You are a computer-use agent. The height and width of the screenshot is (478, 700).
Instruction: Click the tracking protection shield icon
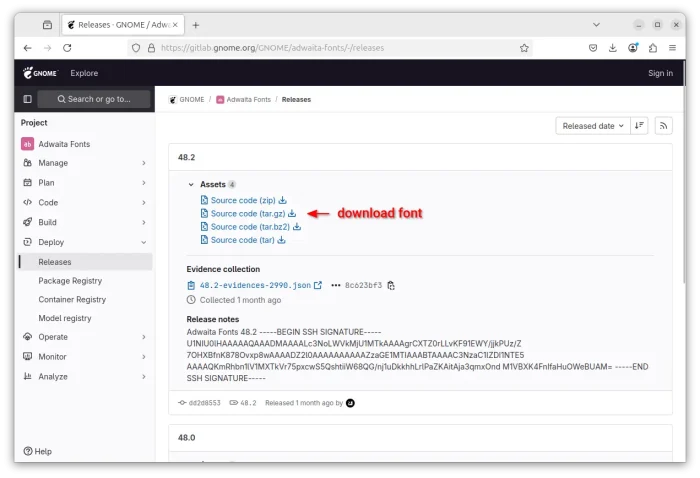pyautogui.click(x=136, y=48)
